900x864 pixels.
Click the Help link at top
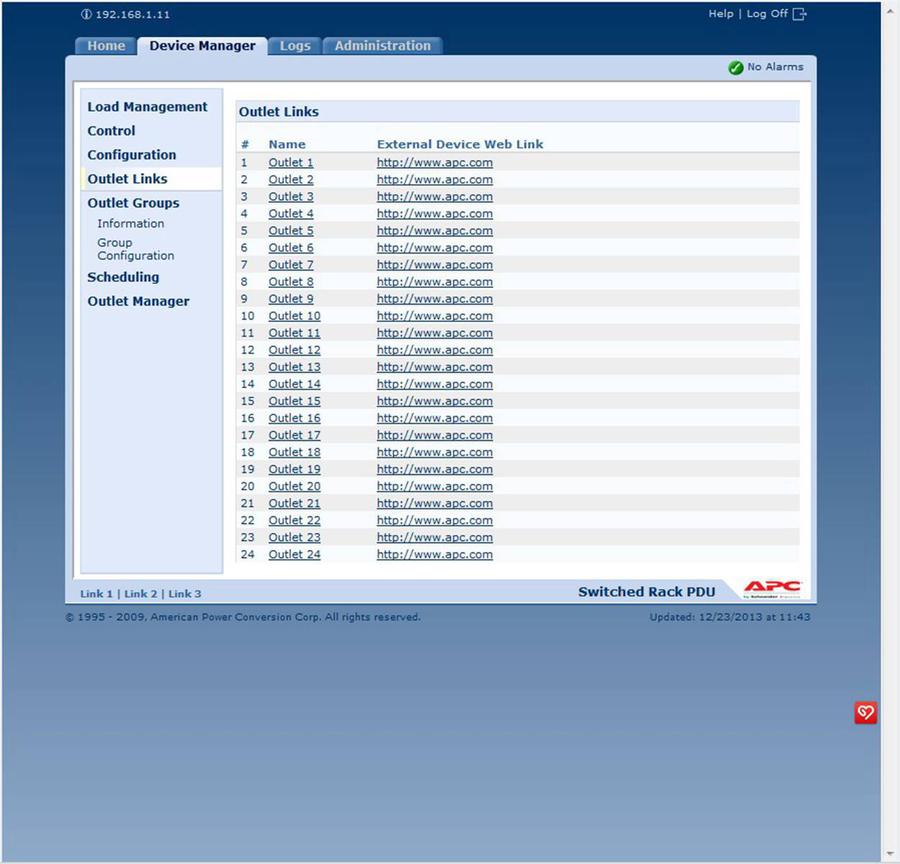pos(720,14)
